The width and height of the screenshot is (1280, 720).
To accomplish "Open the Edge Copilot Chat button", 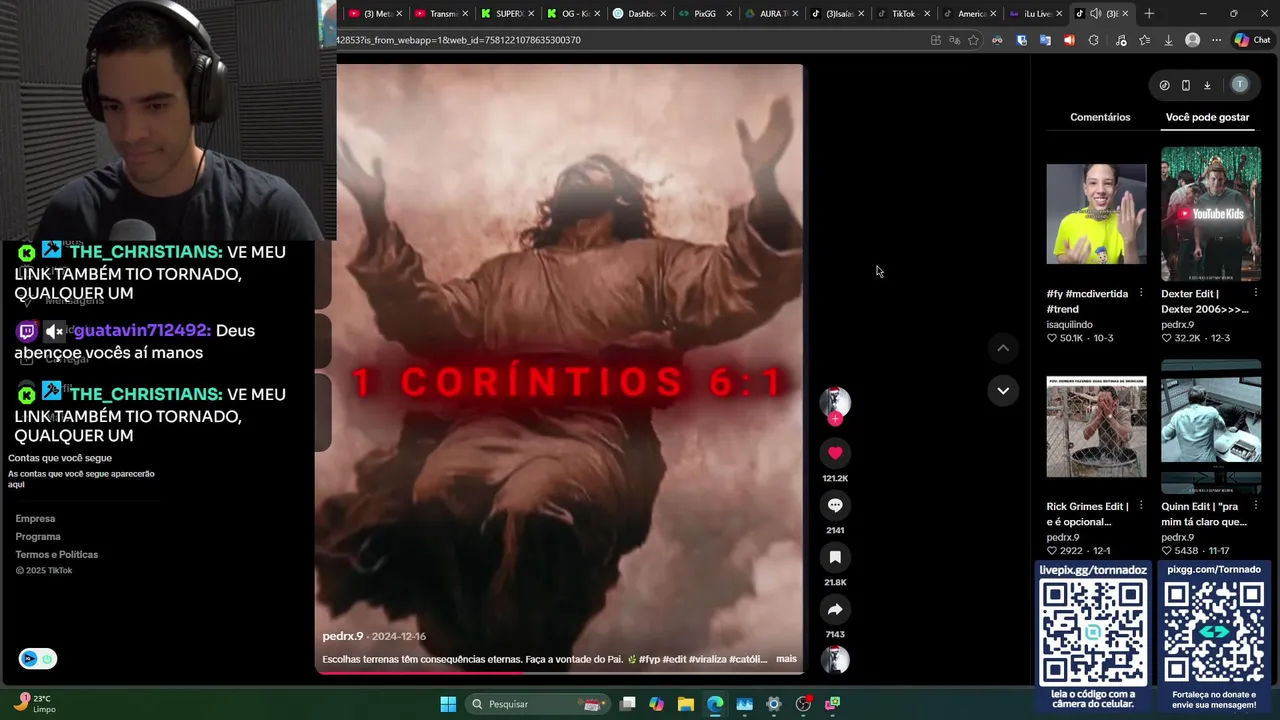I will point(1252,40).
